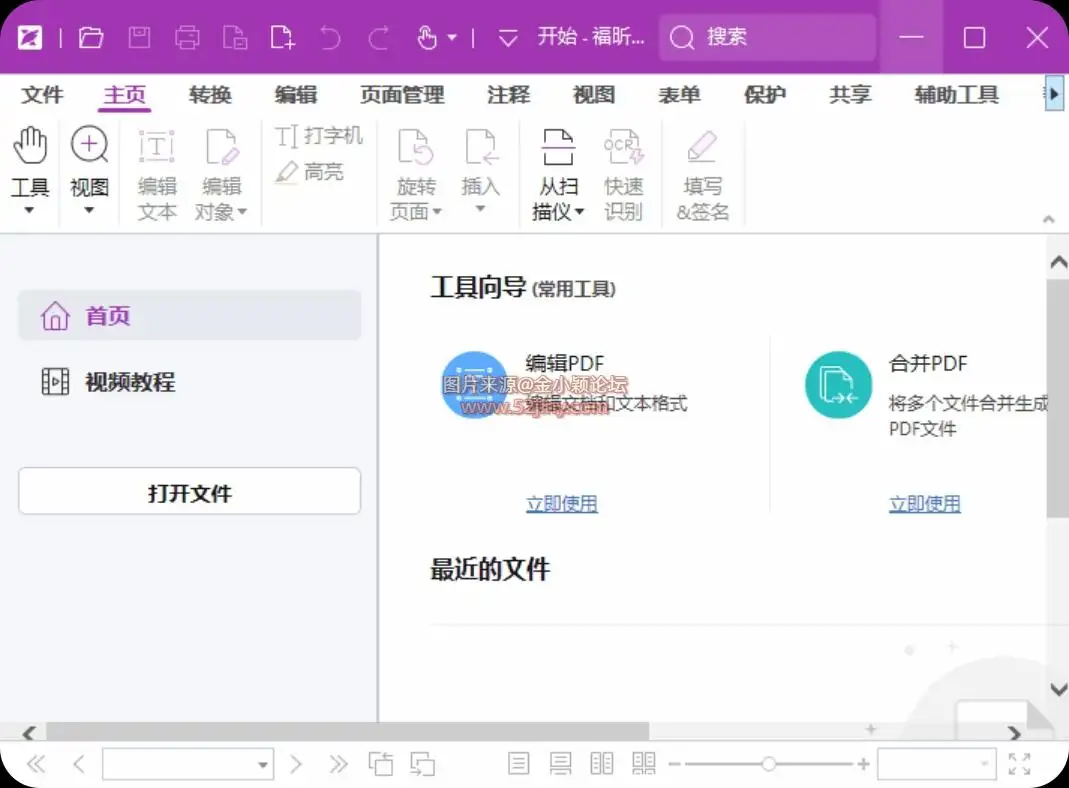The width and height of the screenshot is (1069, 788).
Task: Click 立即使用 link under 合并PDF
Action: [x=924, y=504]
